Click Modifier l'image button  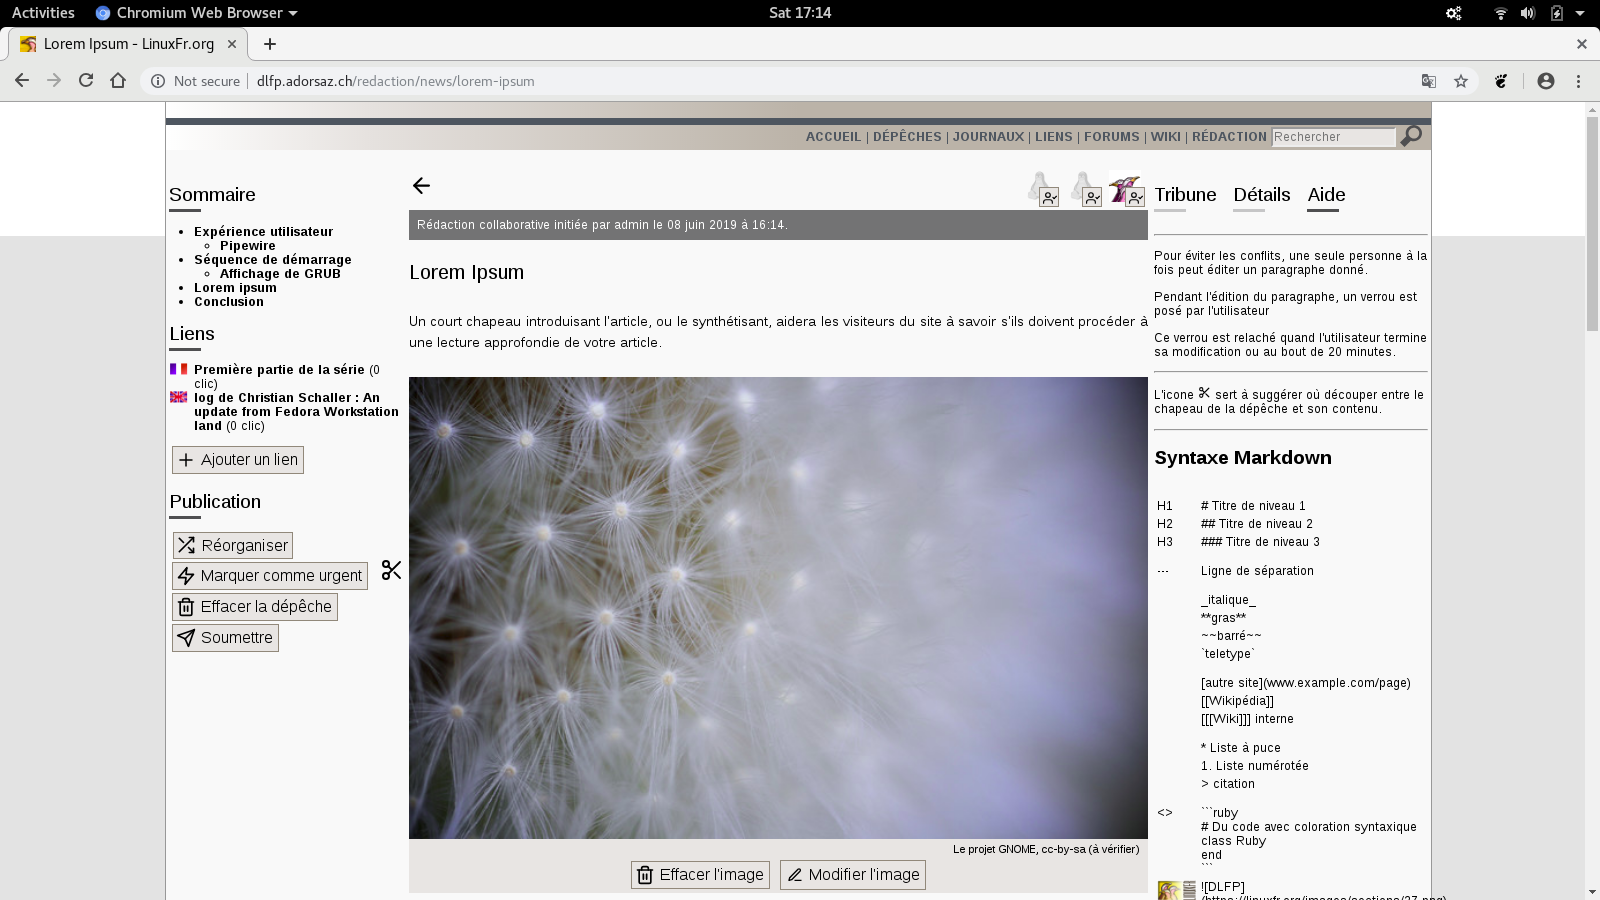coord(853,875)
